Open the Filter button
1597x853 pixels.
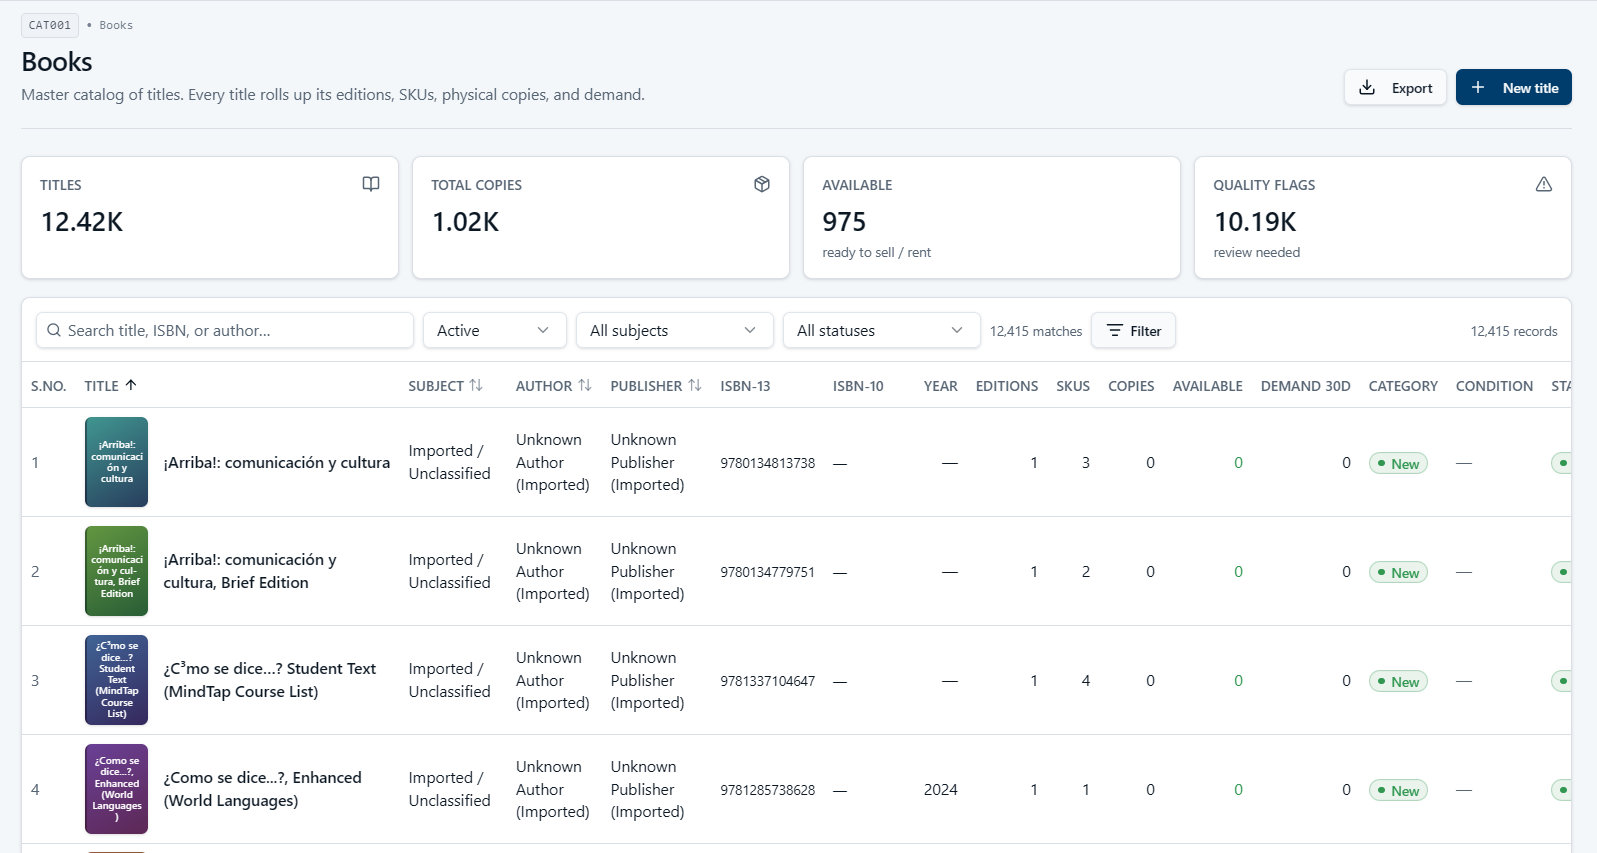tap(1133, 330)
